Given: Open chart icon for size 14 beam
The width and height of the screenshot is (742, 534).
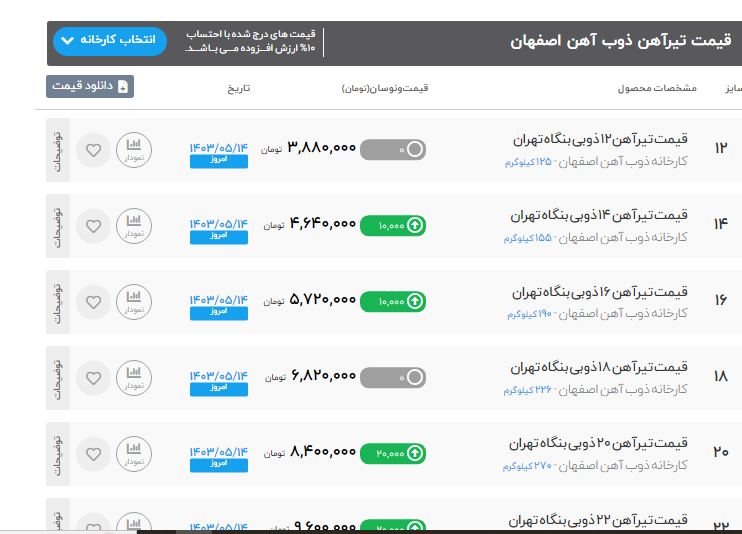Looking at the screenshot, I should (134, 226).
